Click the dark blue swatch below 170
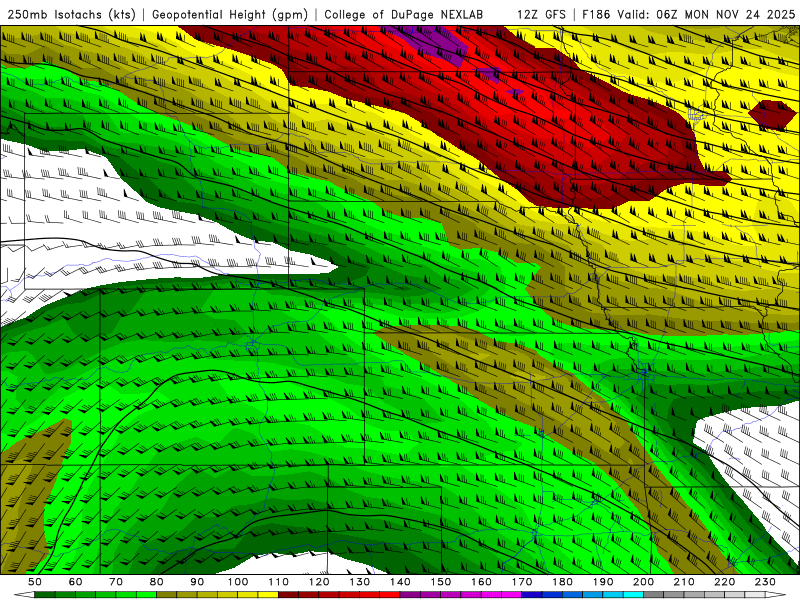The image size is (800, 600). [532, 595]
